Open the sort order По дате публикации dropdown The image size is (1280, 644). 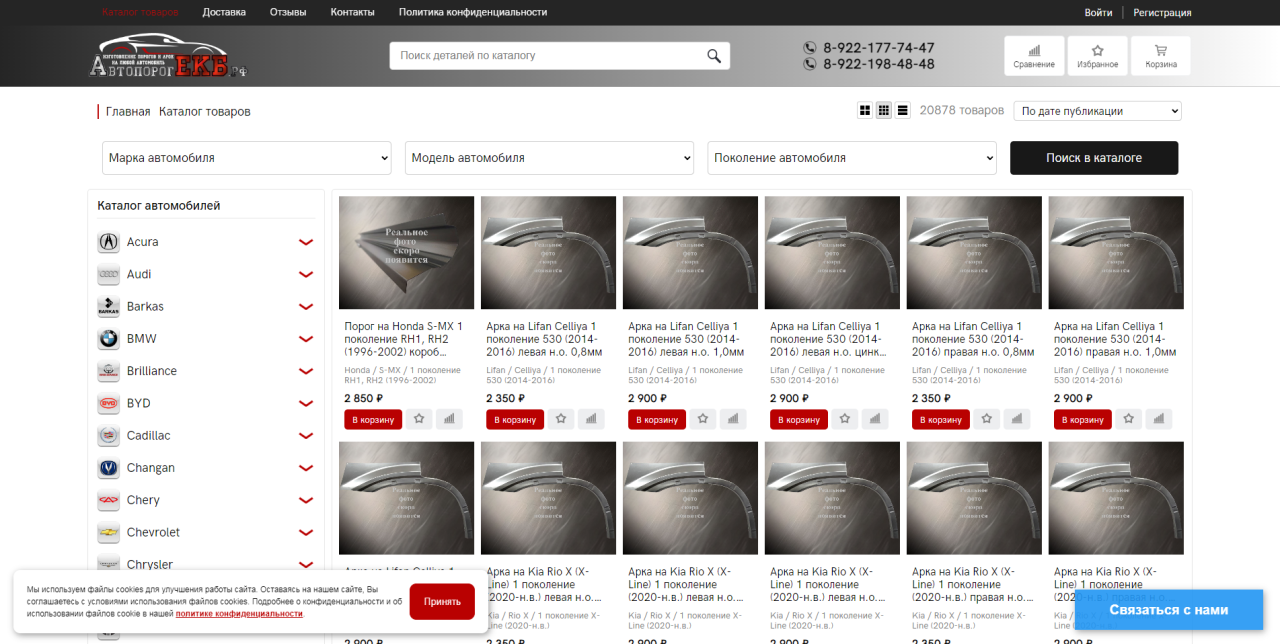coord(1097,111)
